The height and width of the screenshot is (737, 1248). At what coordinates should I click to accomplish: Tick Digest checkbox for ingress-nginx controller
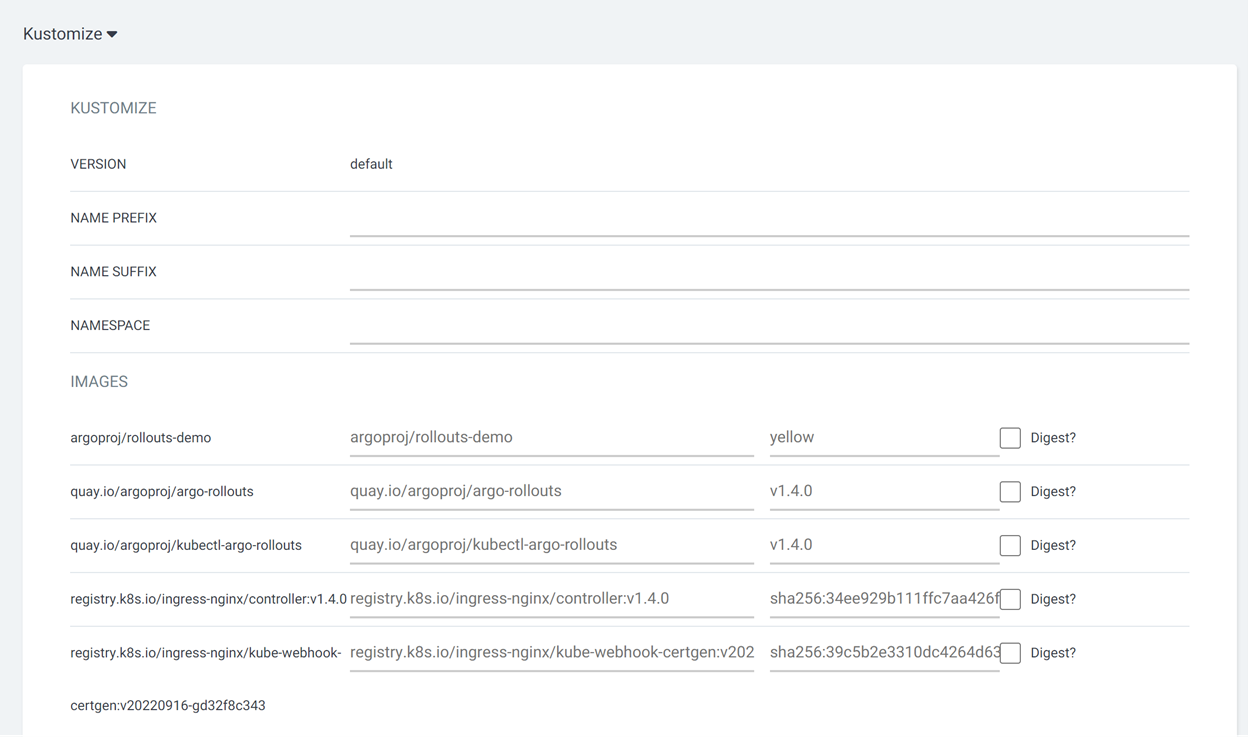tap(1010, 599)
